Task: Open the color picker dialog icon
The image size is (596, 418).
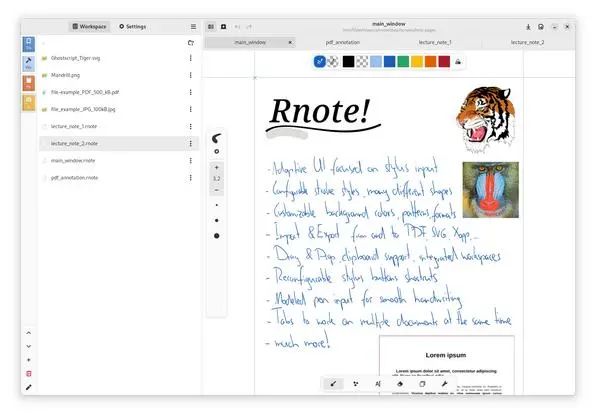Action: pyautogui.click(x=458, y=62)
